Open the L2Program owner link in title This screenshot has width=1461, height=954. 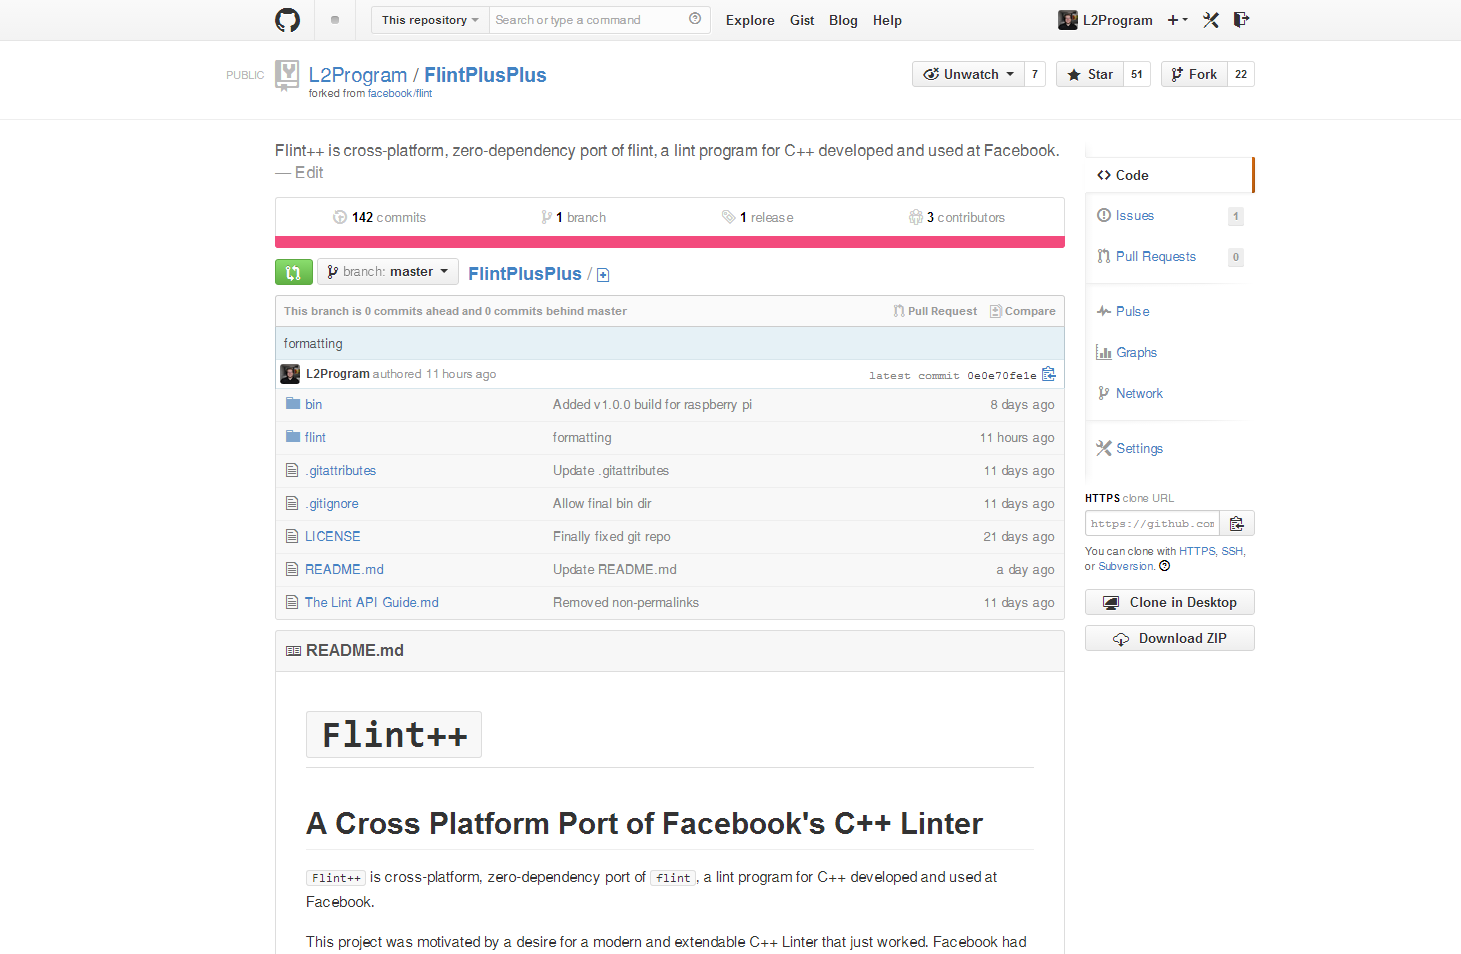[358, 75]
